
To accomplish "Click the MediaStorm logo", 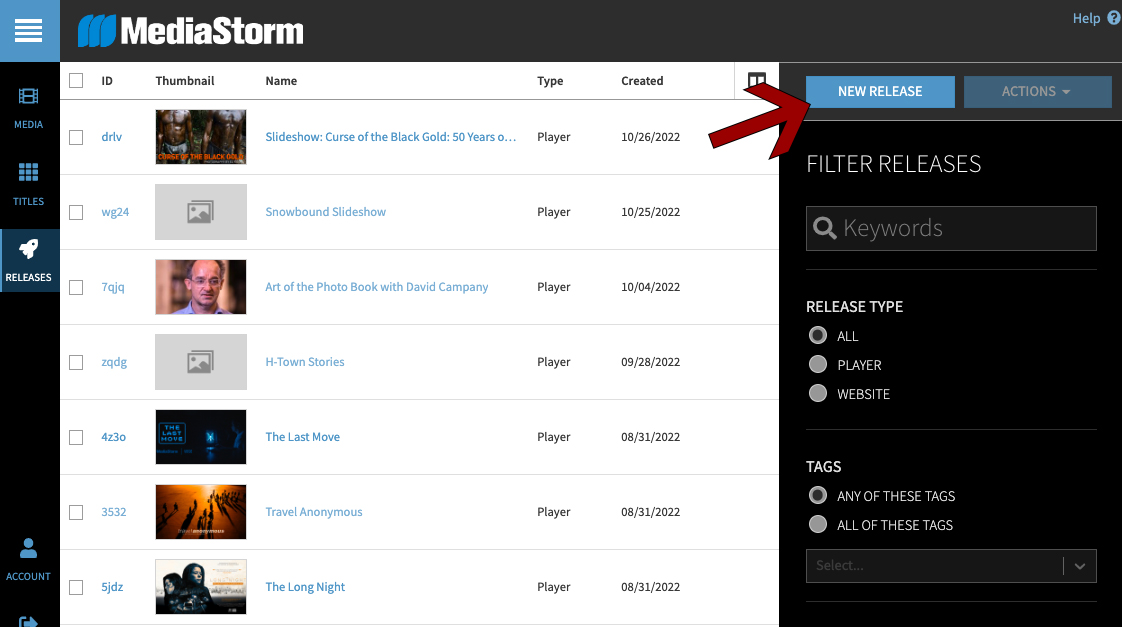I will (191, 31).
